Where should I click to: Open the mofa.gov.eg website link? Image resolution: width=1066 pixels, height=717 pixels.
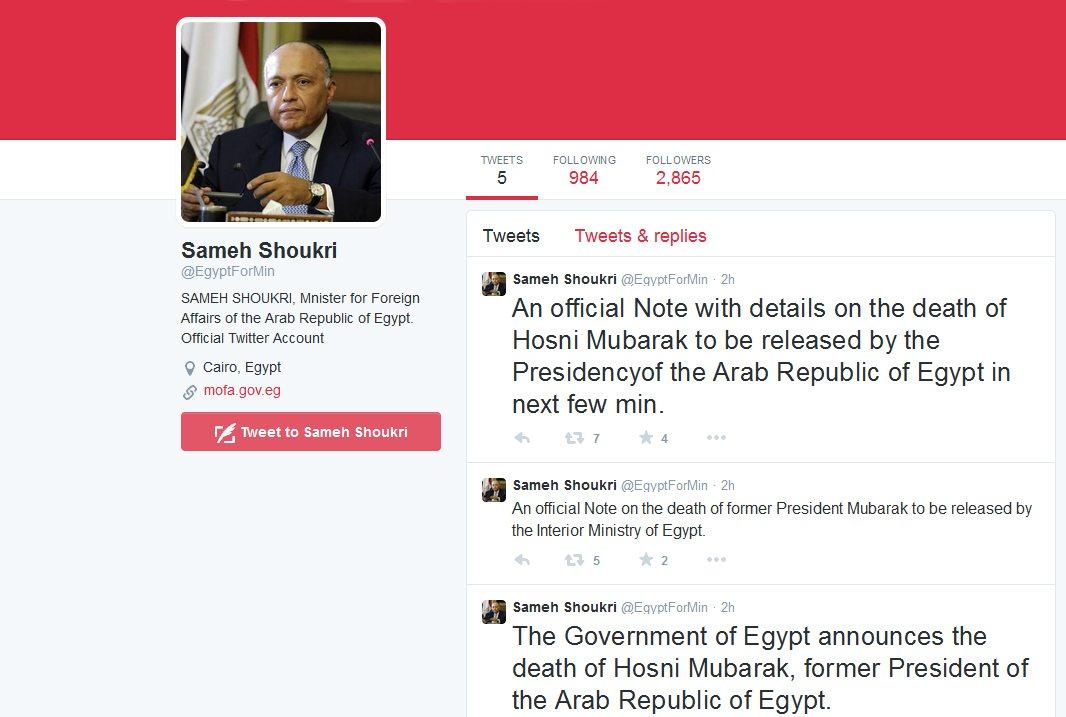point(242,390)
